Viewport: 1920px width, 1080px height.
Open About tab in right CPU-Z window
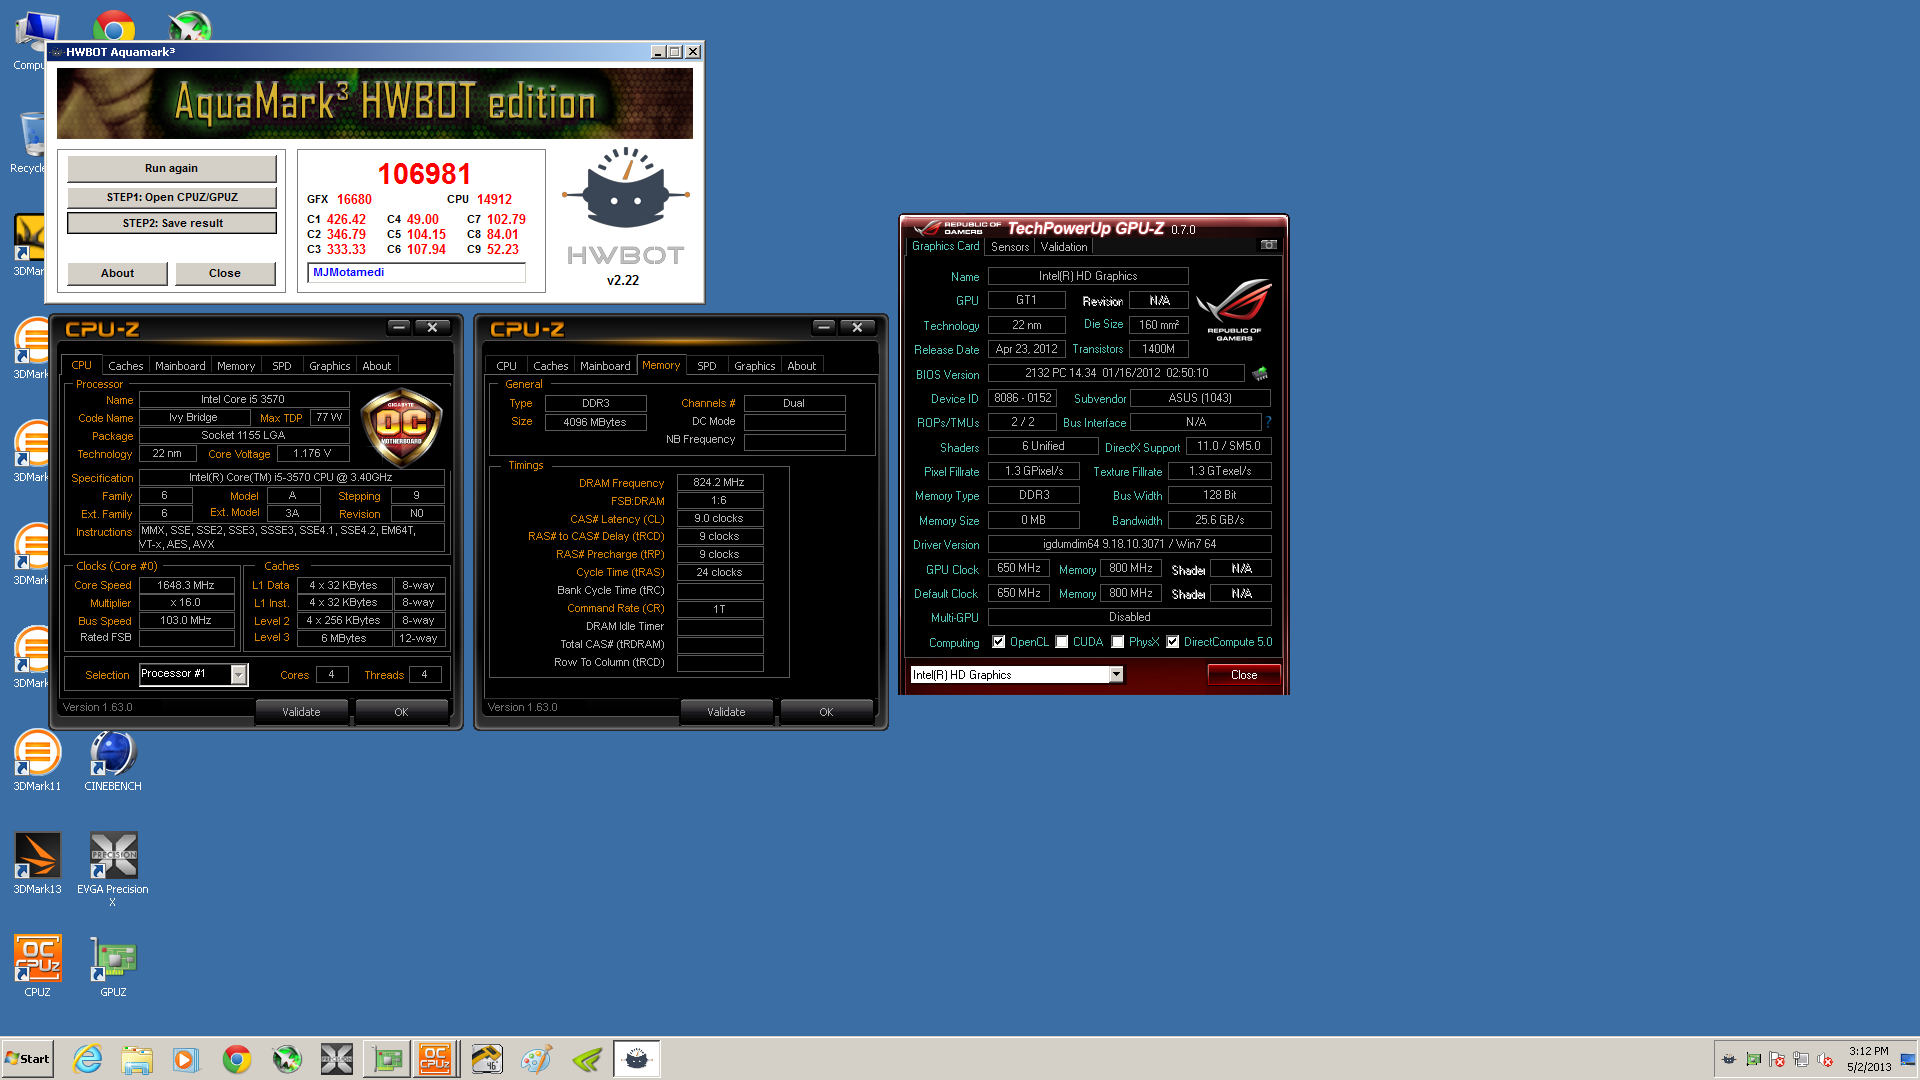coord(802,366)
